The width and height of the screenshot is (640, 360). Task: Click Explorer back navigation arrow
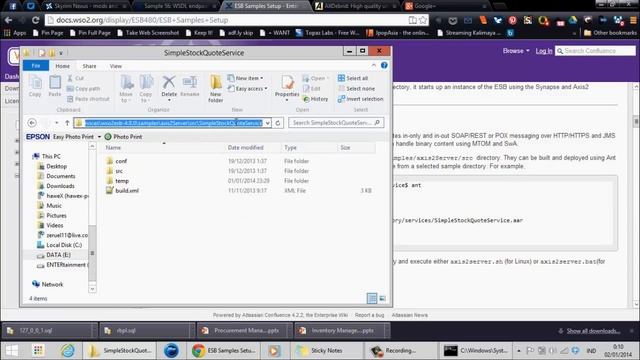tap(32, 122)
